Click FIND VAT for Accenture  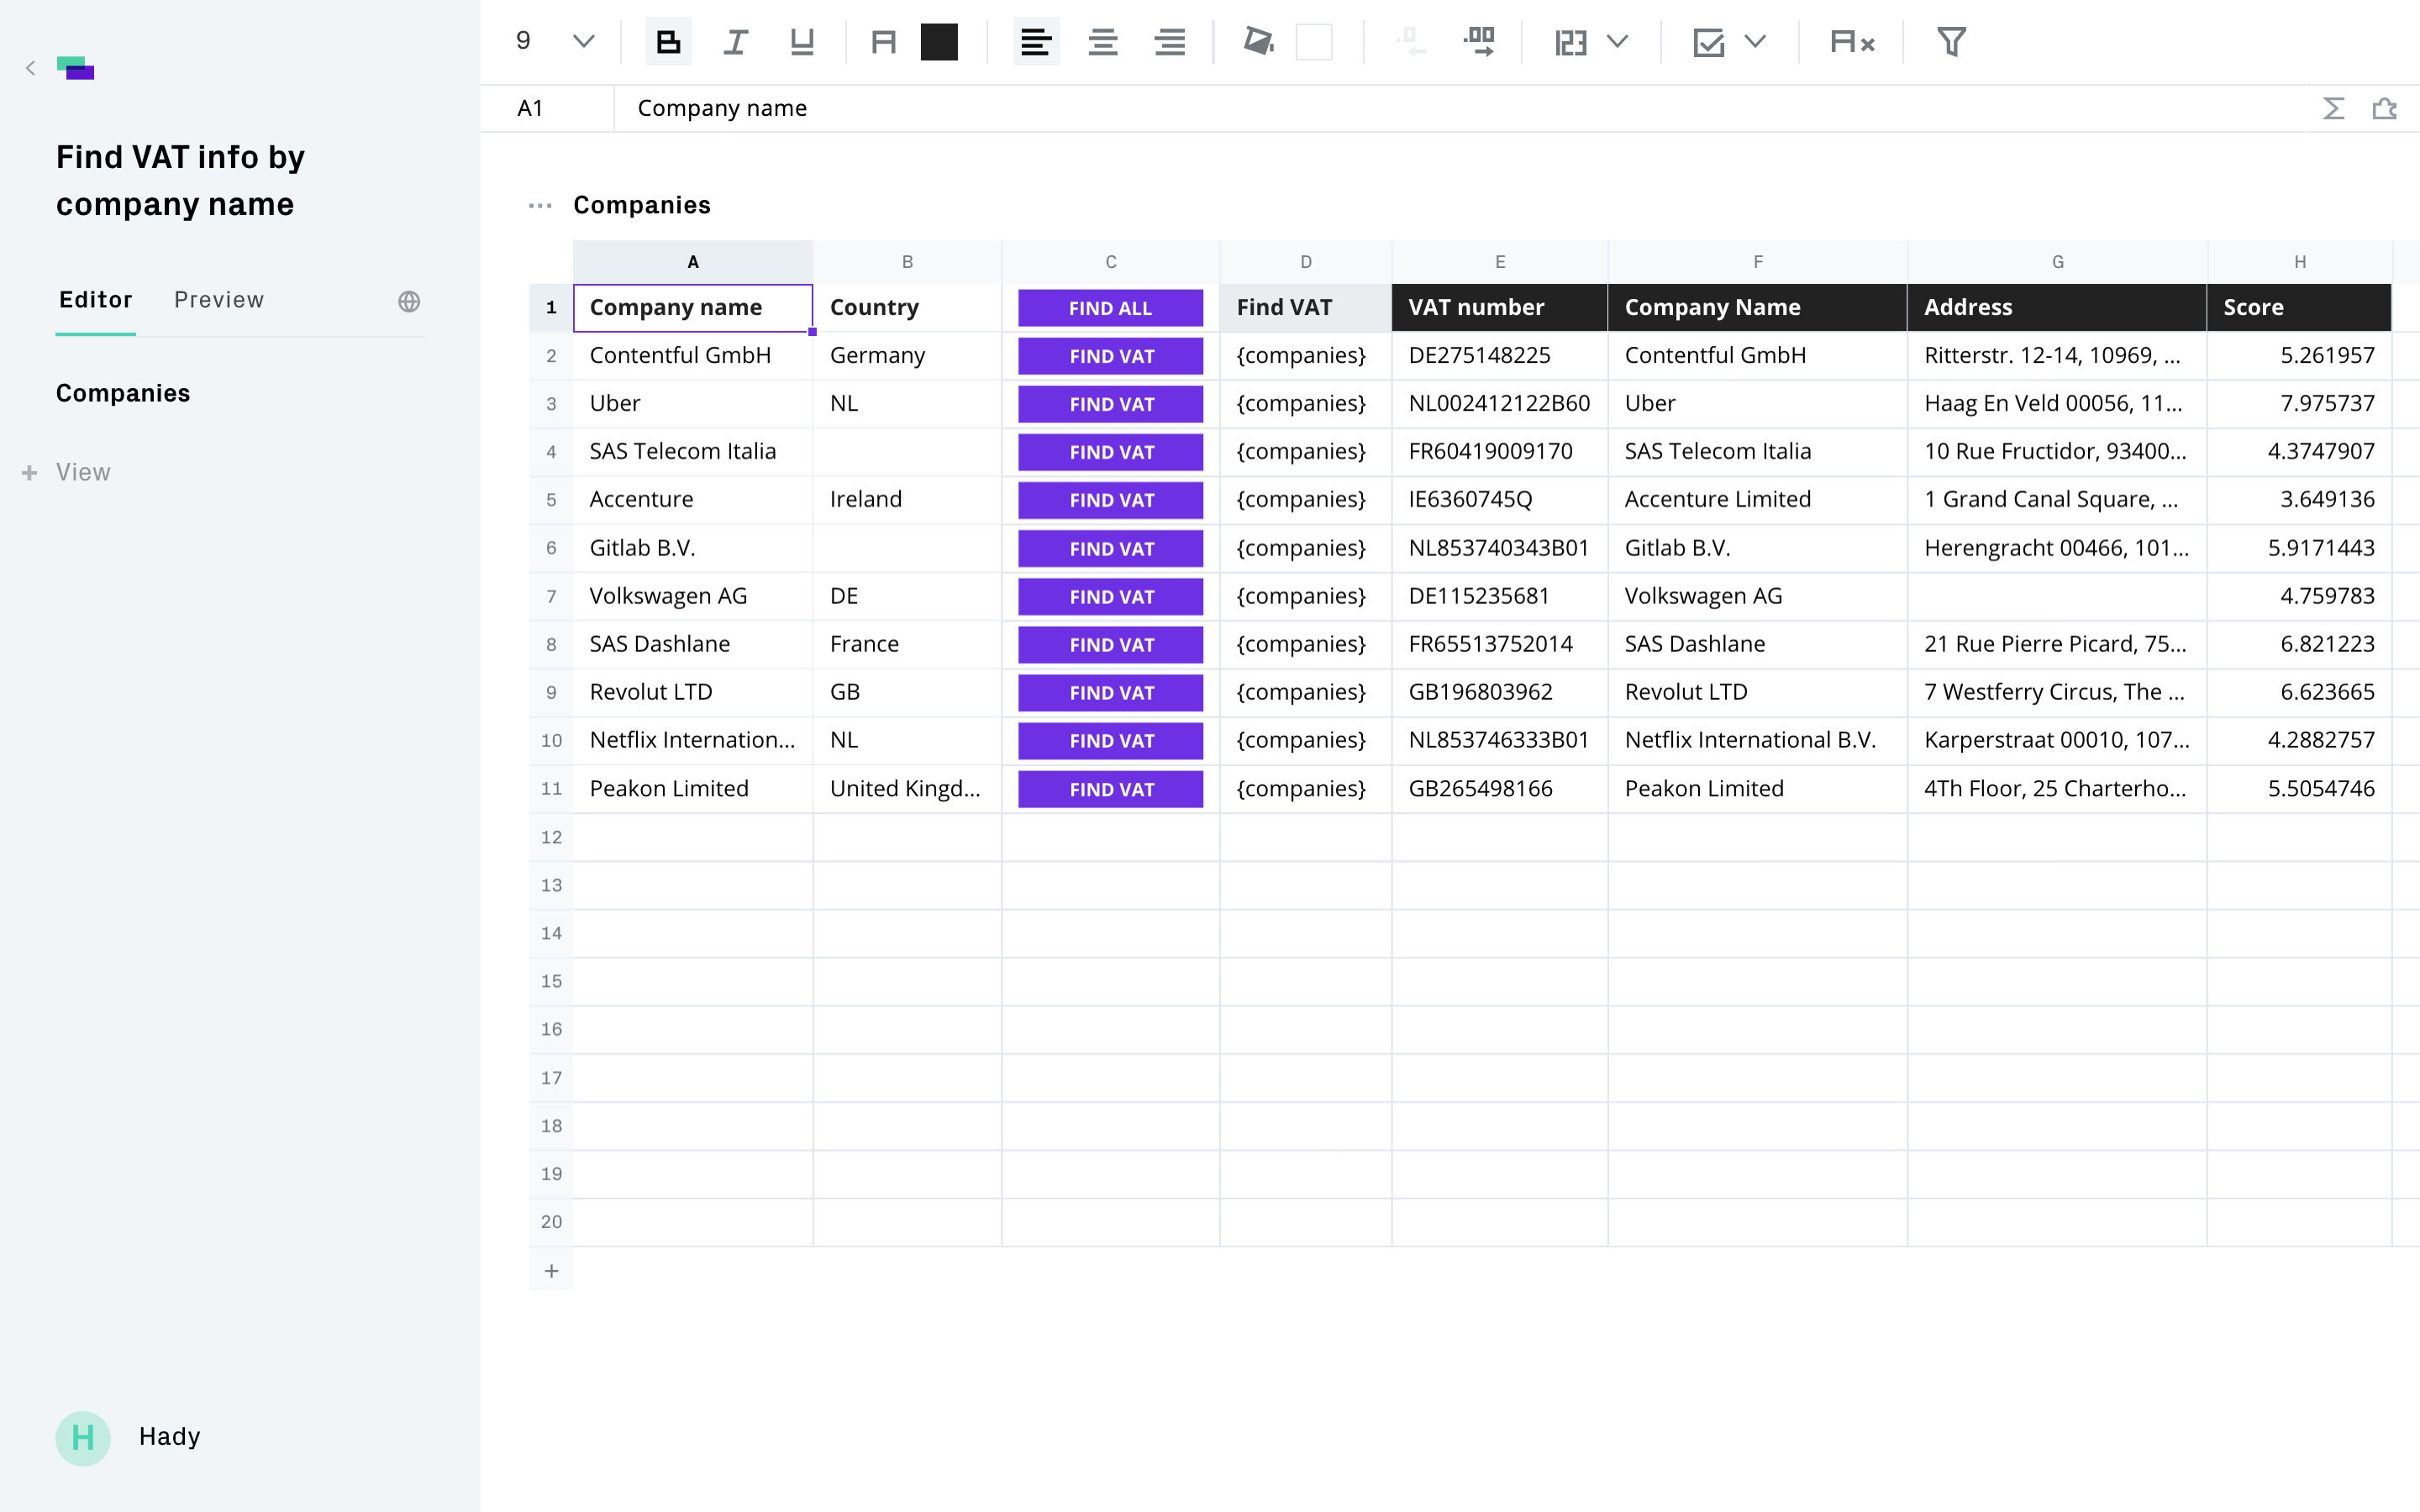click(x=1110, y=500)
